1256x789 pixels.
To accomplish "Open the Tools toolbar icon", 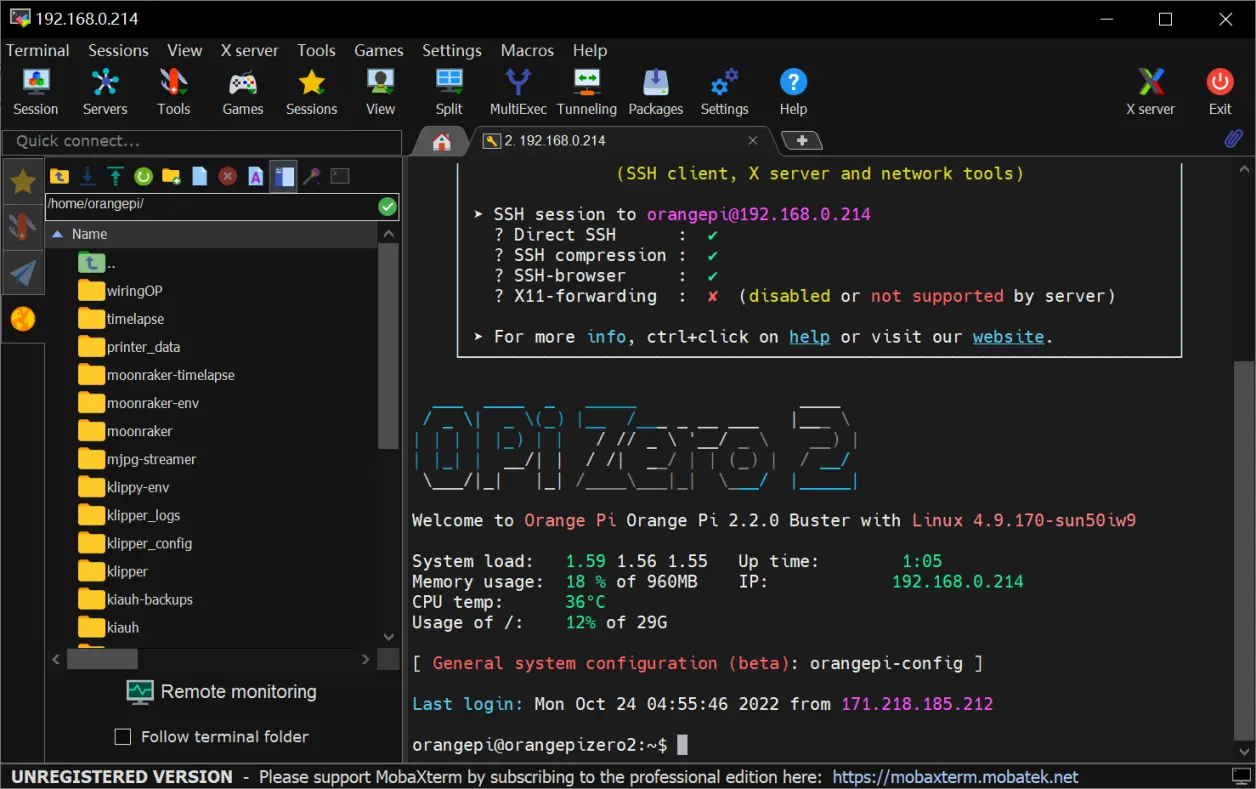I will click(173, 91).
